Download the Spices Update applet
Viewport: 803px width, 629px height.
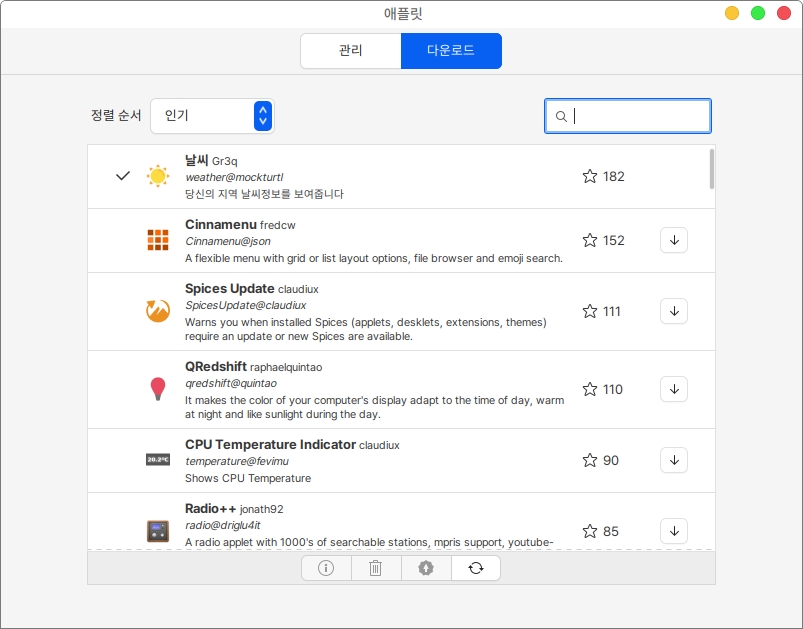(673, 311)
